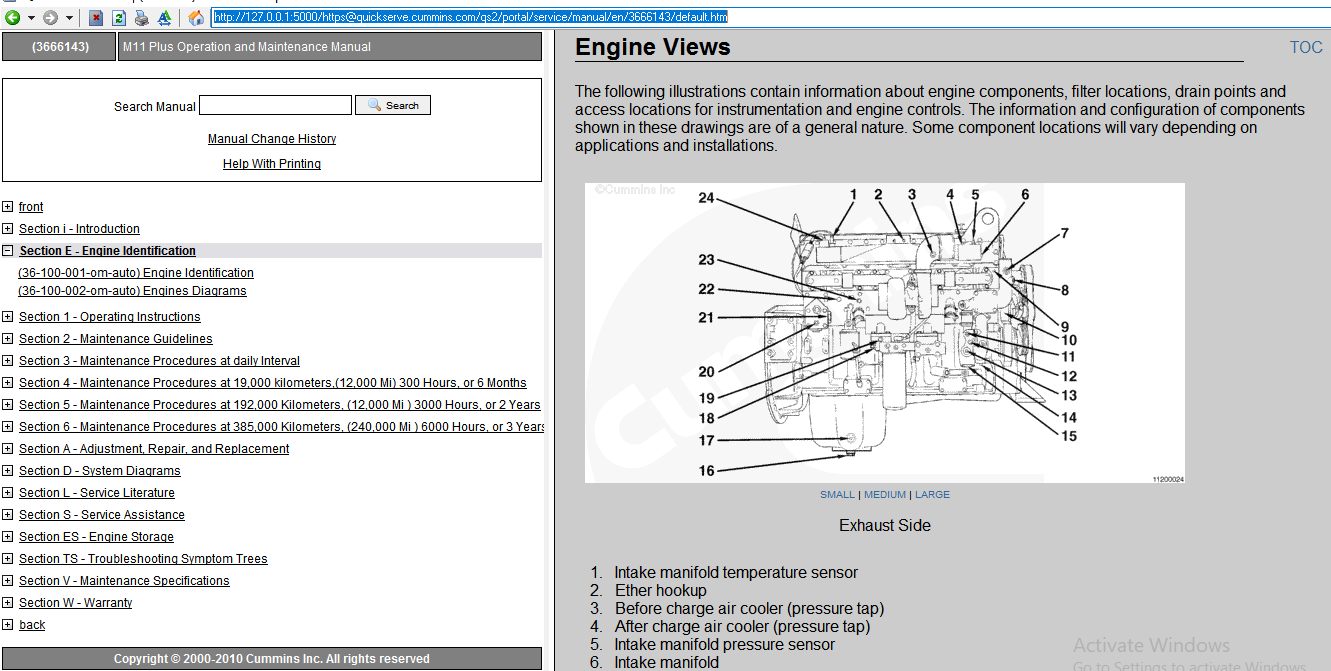
Task: Open Section TS - Troubleshooting Symptom Trees link
Action: tap(143, 559)
